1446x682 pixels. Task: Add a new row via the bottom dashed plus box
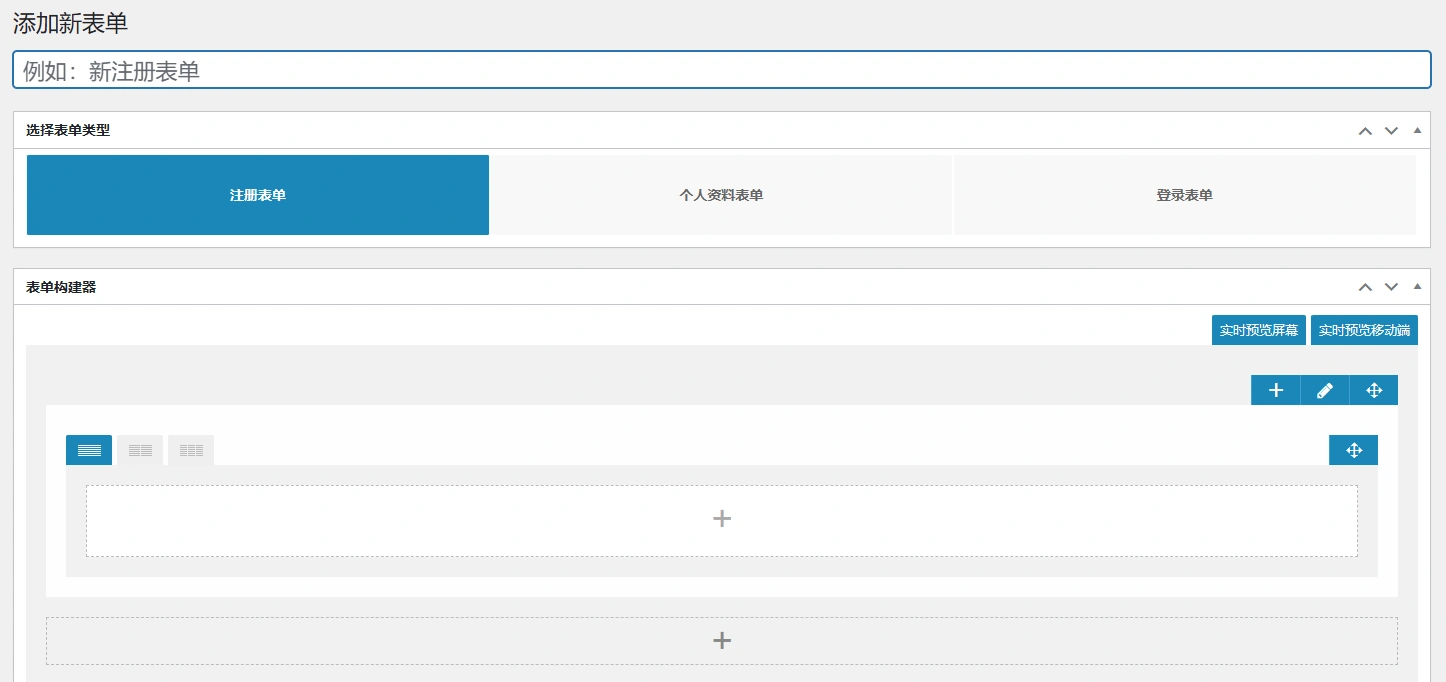(x=721, y=641)
